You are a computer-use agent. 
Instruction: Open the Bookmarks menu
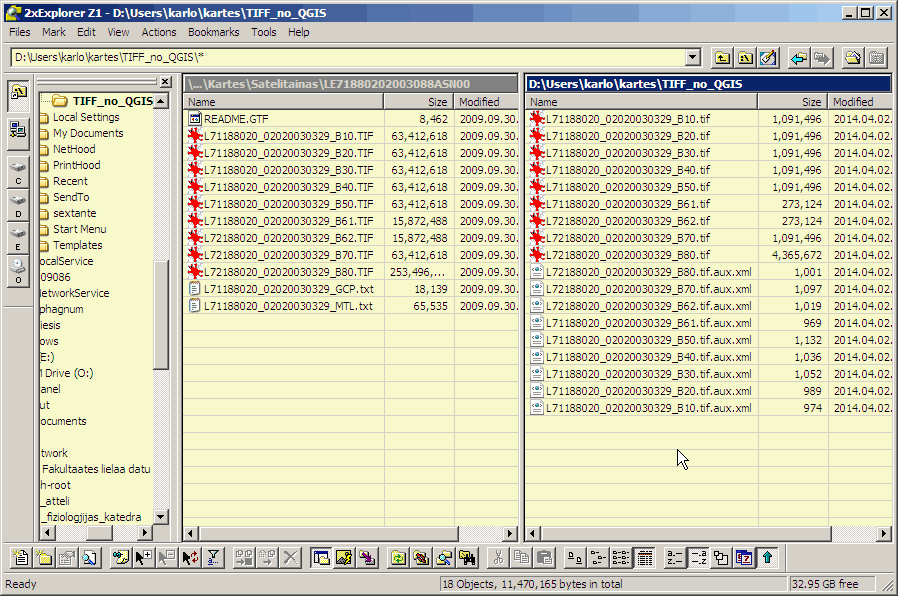pyautogui.click(x=214, y=32)
